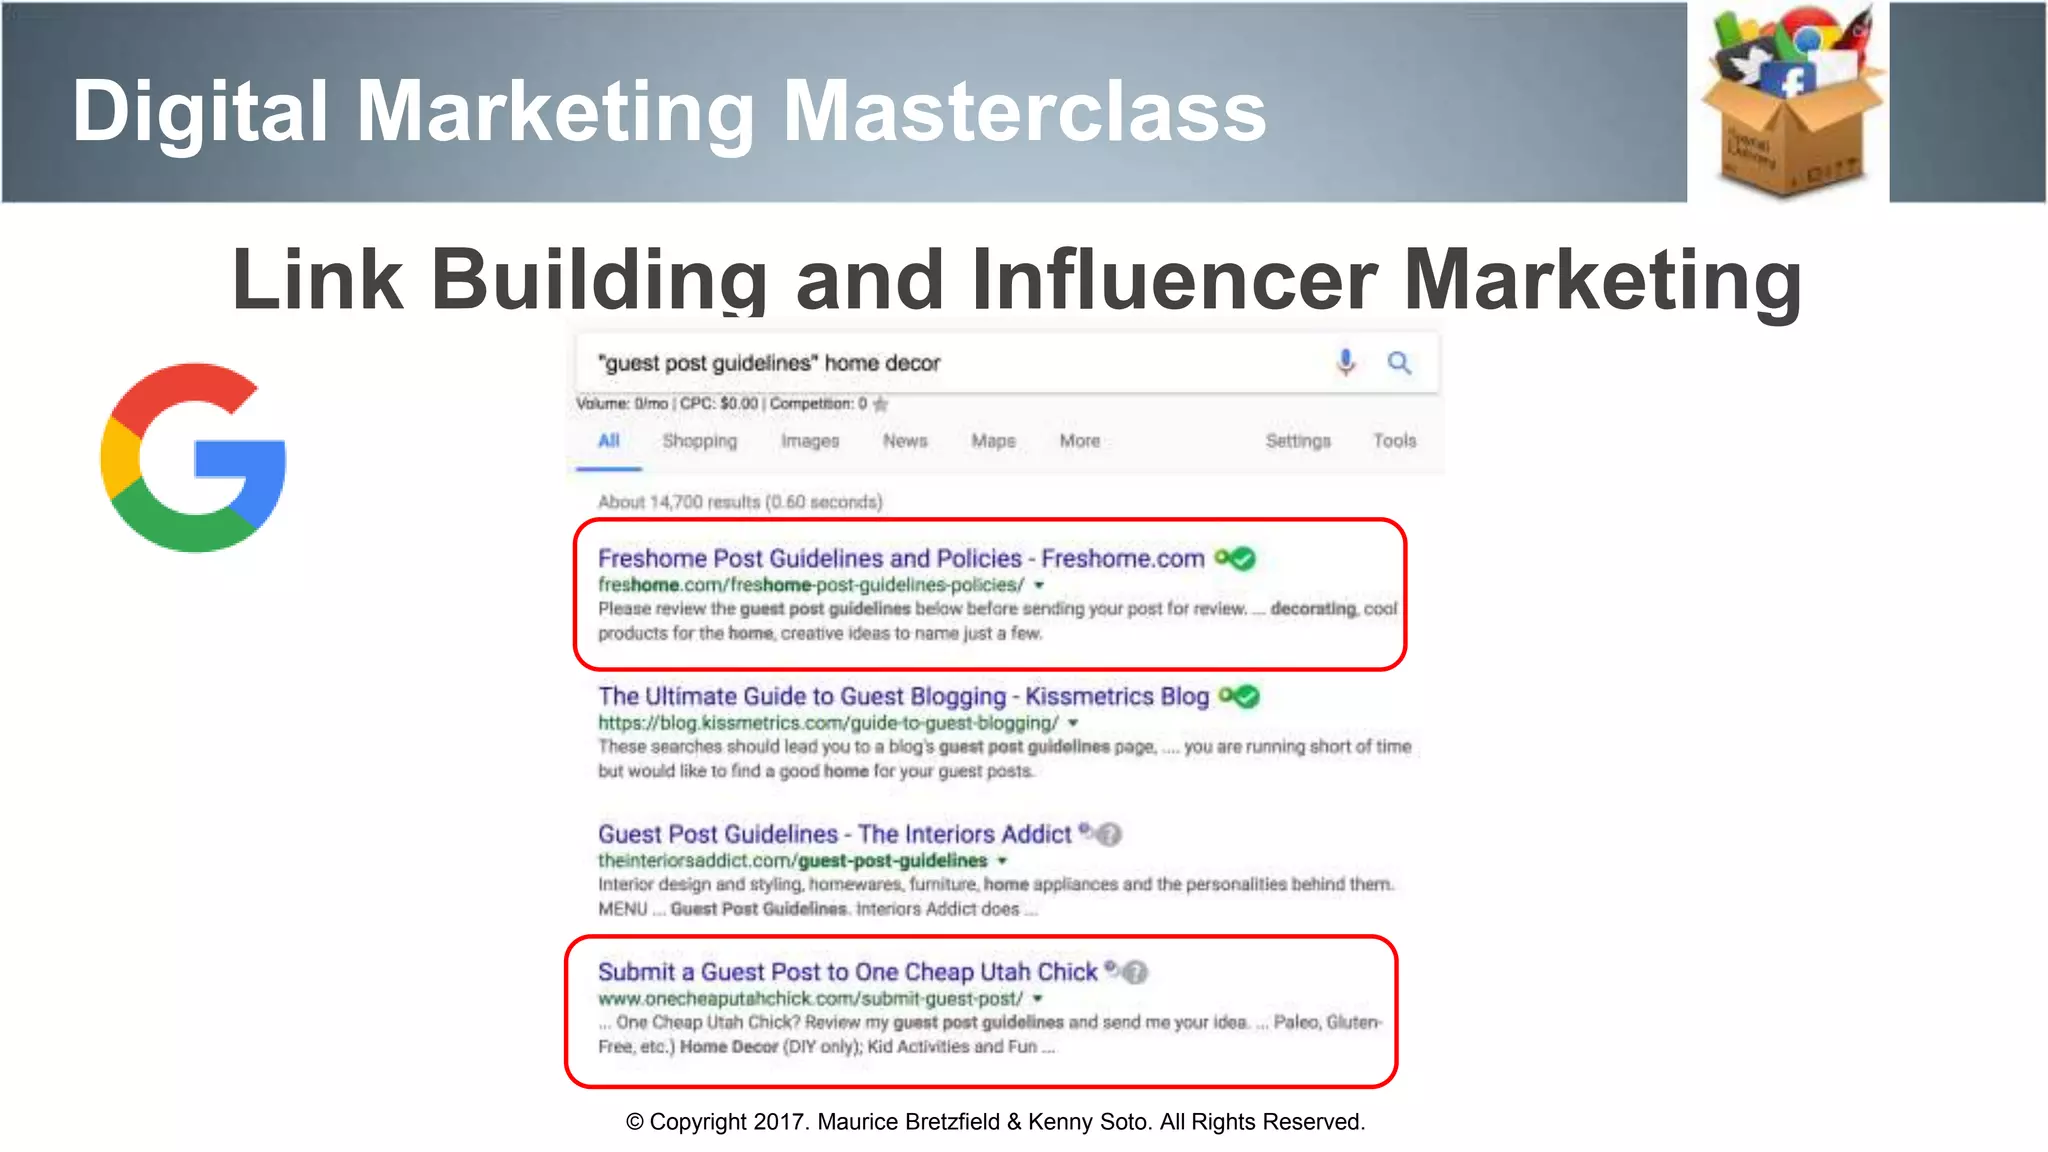Open the More search options menu
Image resolution: width=2048 pixels, height=1152 pixels.
[1080, 441]
